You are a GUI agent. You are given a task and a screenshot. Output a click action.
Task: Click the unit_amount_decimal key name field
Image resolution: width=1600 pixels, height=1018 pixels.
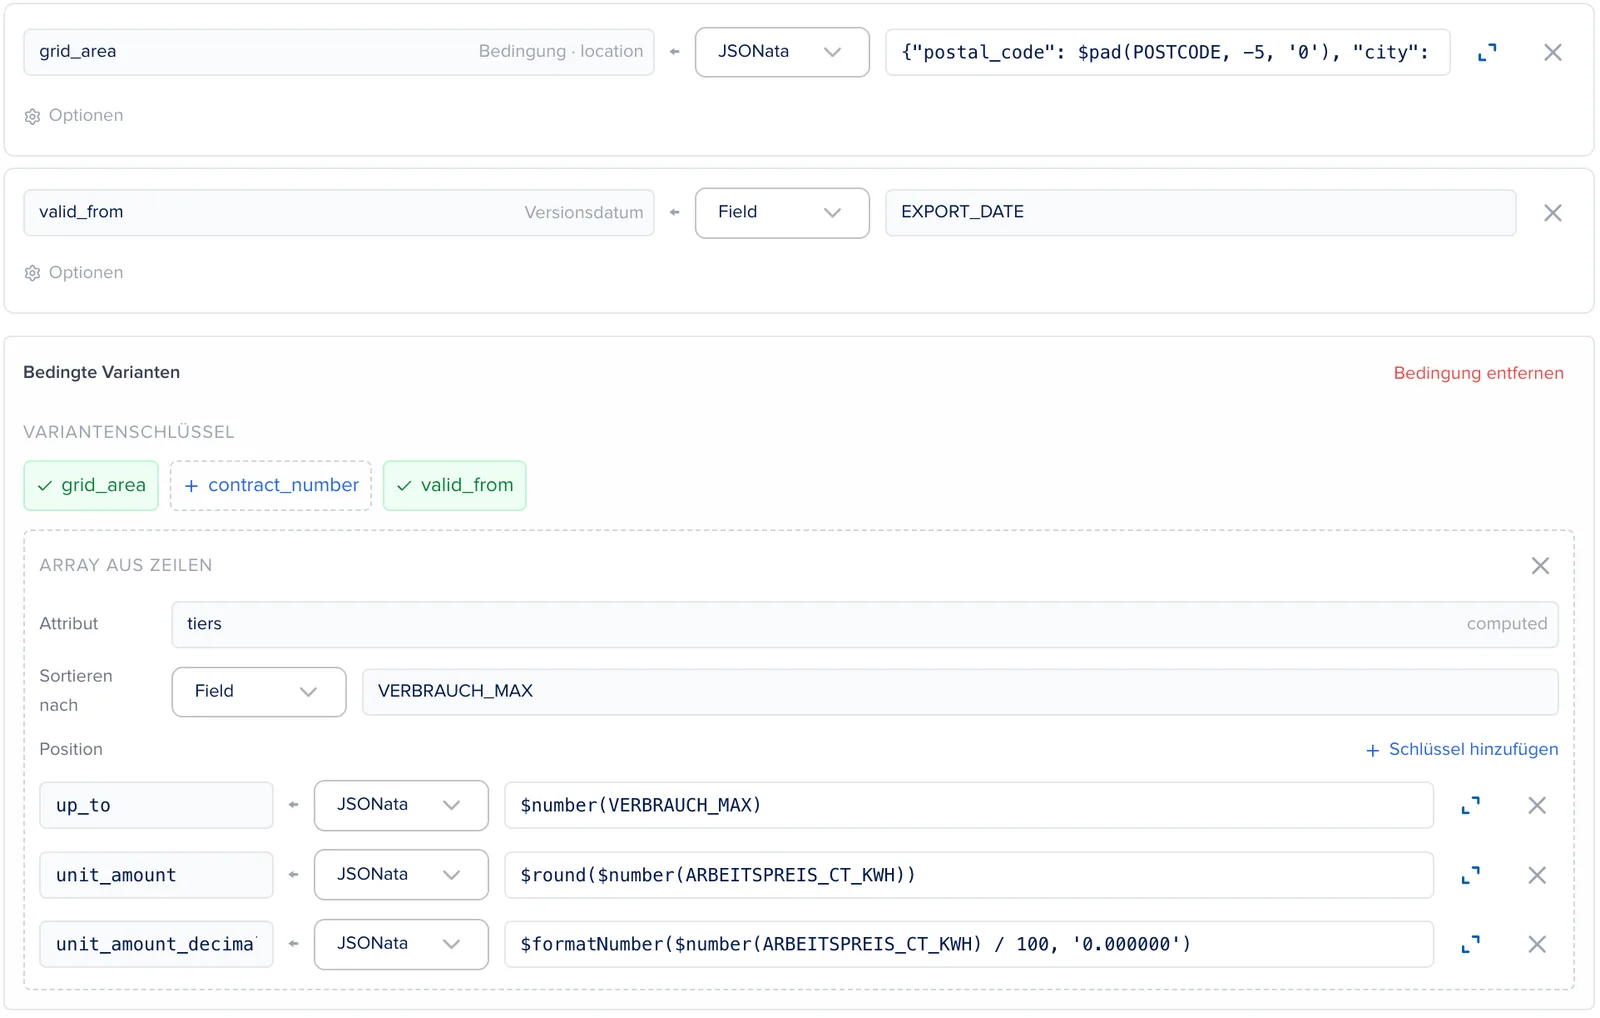(x=156, y=944)
